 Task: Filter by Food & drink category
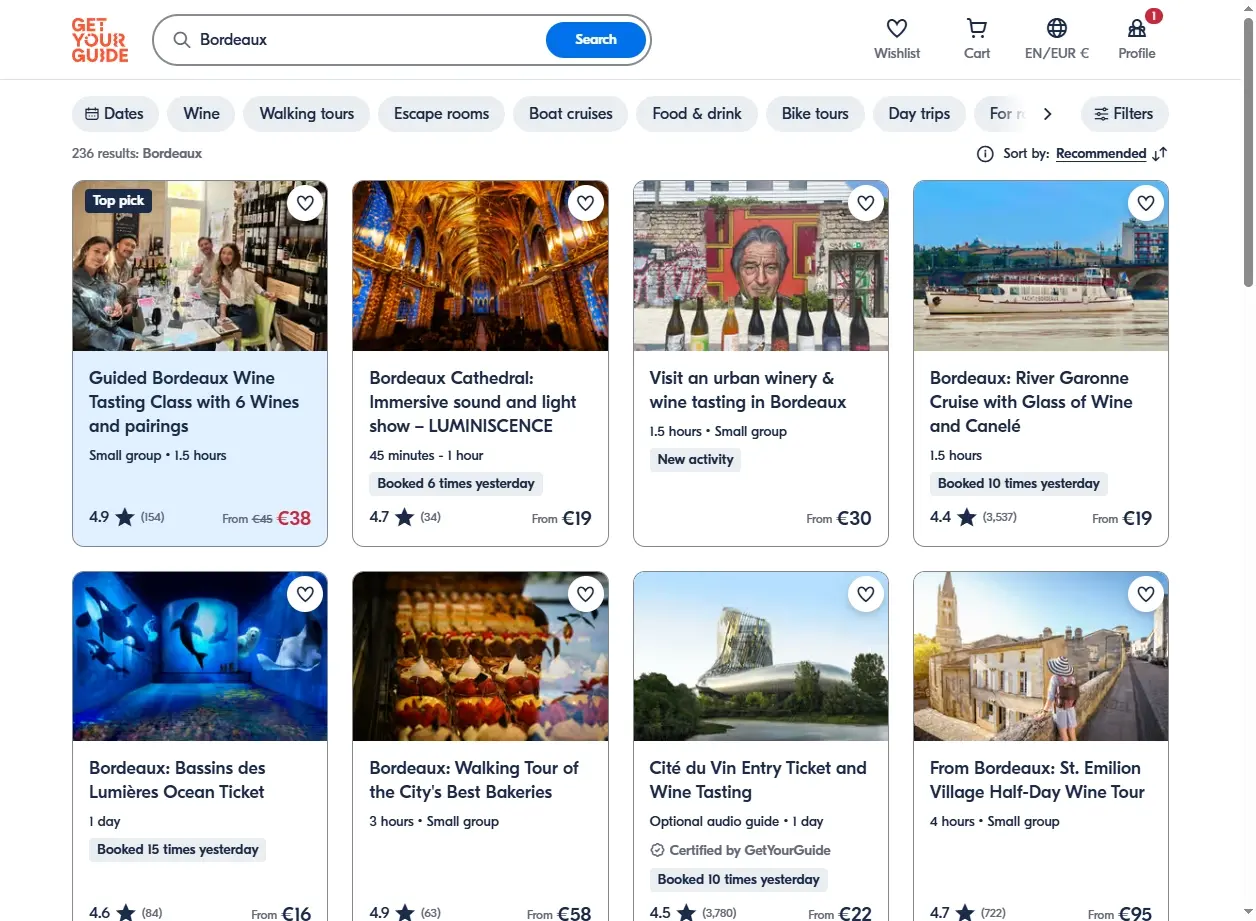coord(697,114)
